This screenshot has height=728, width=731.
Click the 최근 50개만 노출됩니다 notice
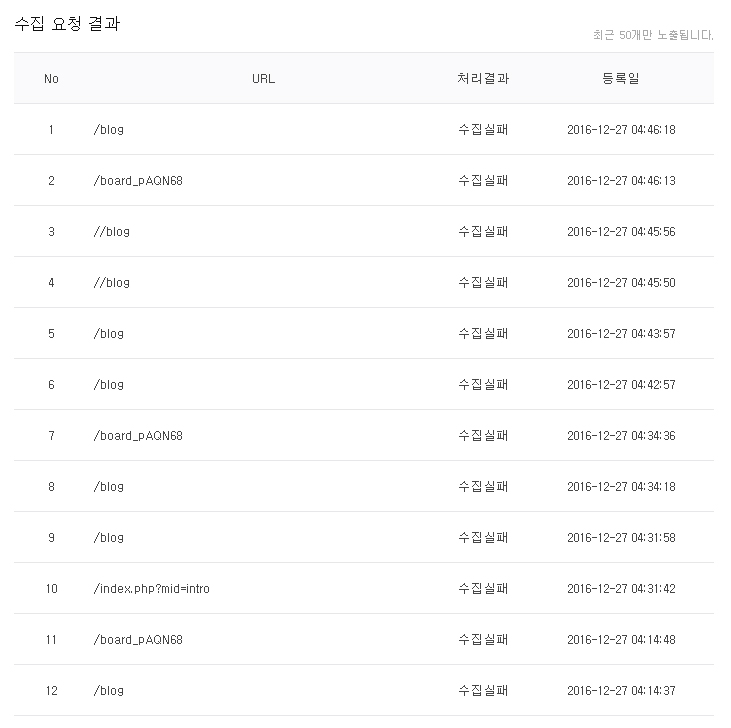tap(653, 35)
